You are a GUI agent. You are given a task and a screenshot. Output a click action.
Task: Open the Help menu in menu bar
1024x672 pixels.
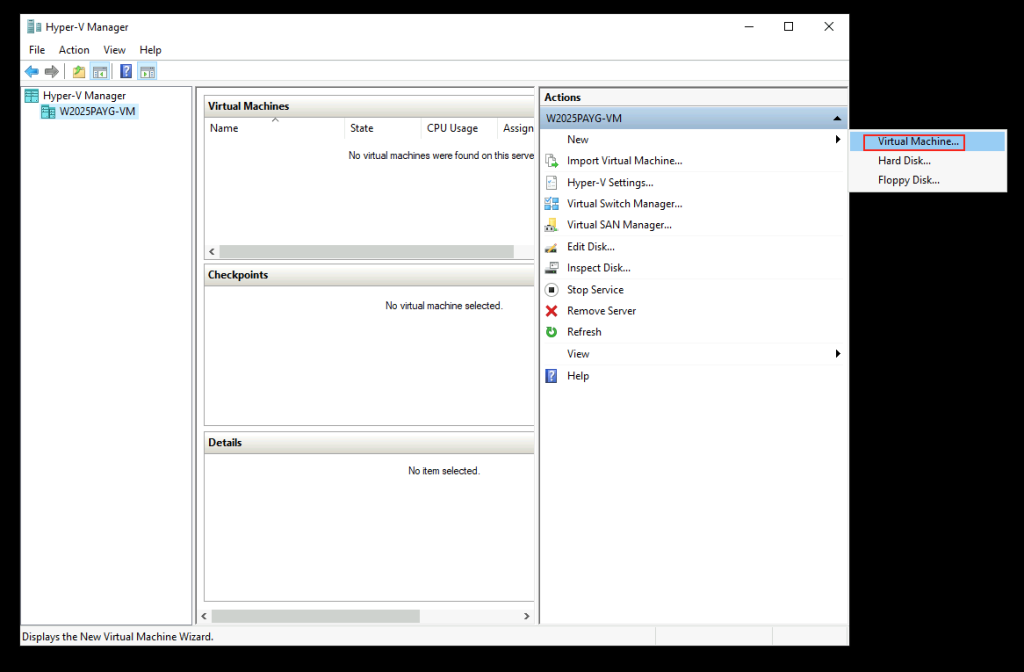150,50
